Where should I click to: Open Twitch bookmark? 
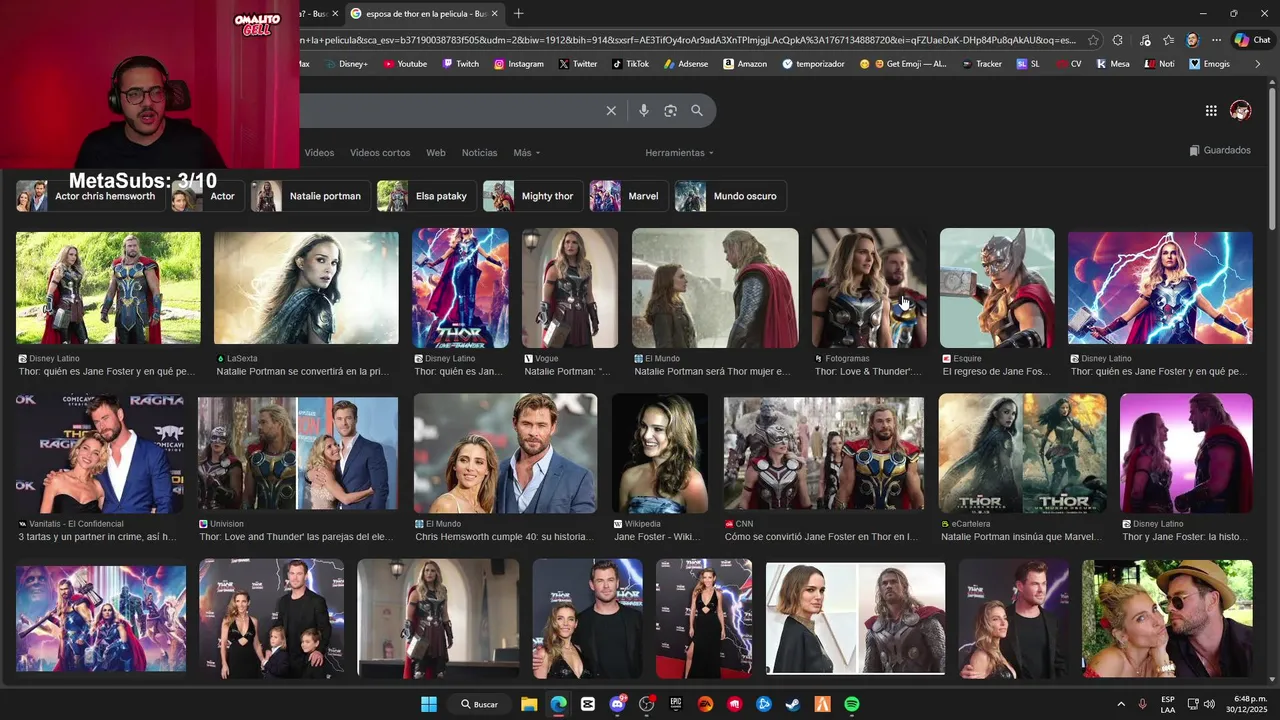click(460, 64)
